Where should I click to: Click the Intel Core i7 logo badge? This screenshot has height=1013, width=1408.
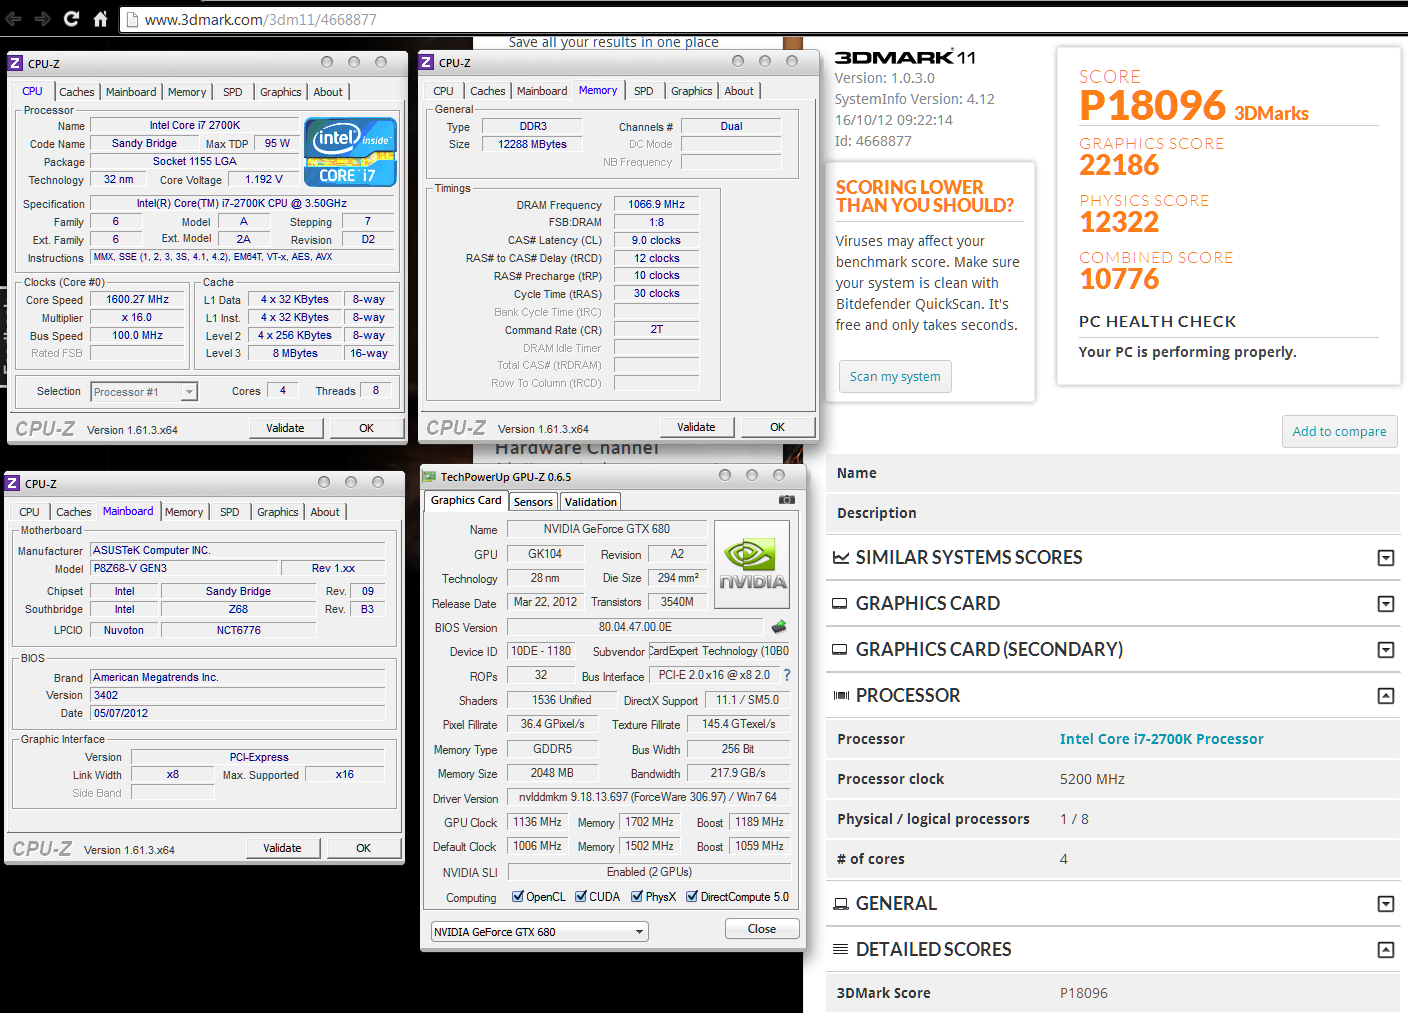tap(350, 152)
